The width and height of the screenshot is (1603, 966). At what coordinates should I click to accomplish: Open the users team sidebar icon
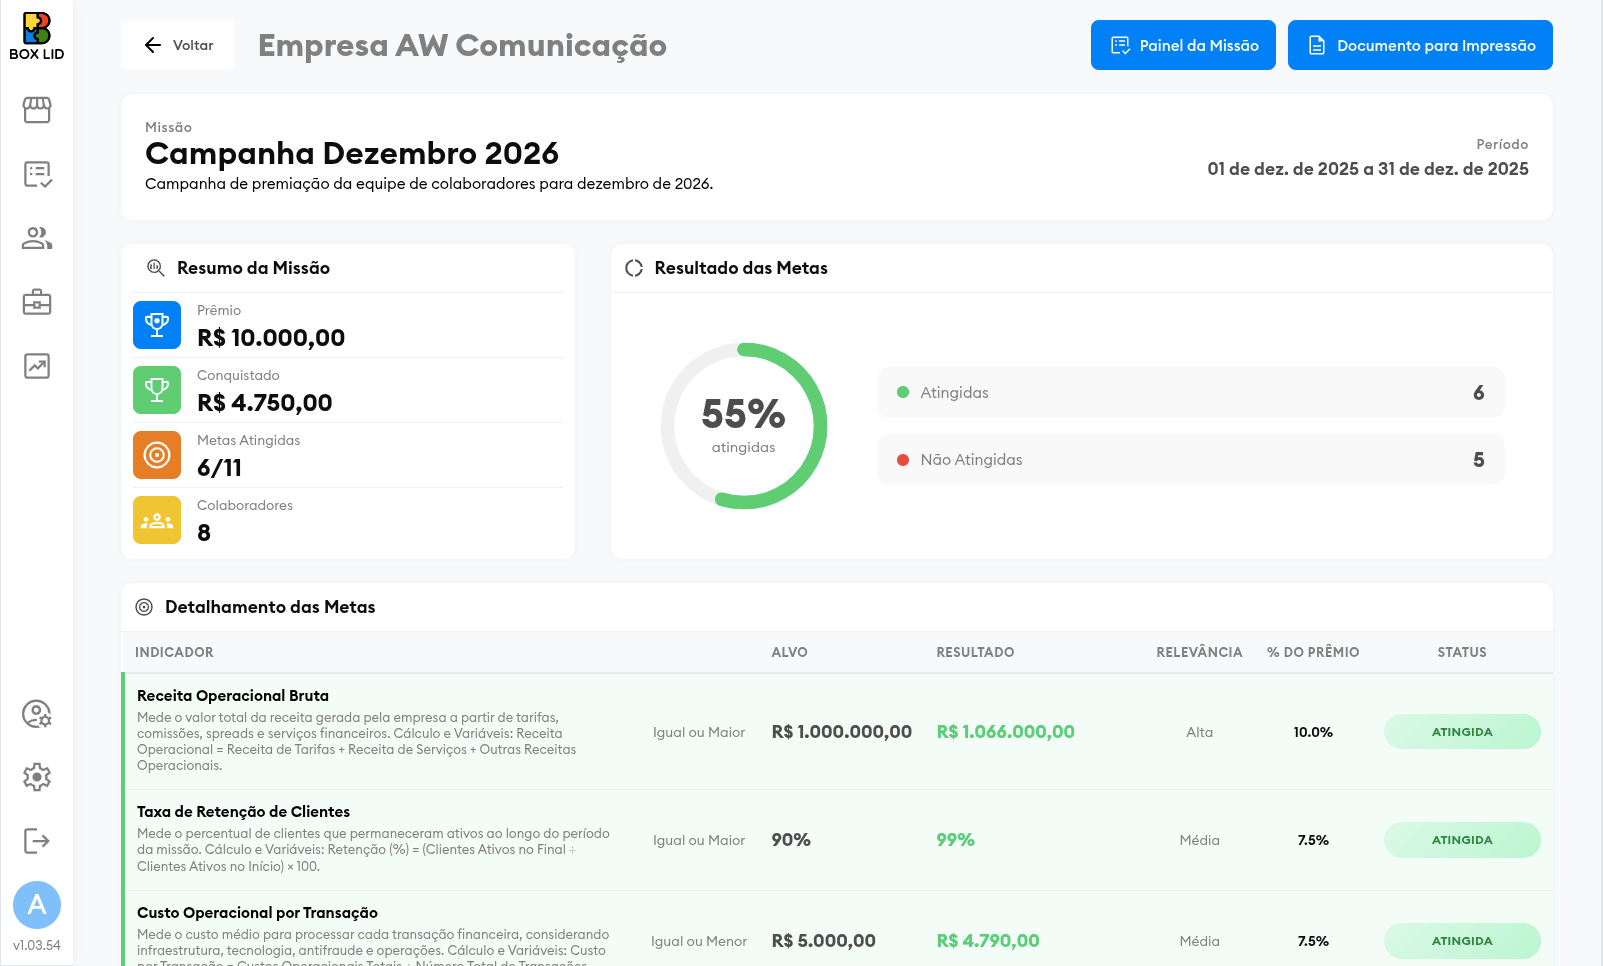pyautogui.click(x=37, y=238)
